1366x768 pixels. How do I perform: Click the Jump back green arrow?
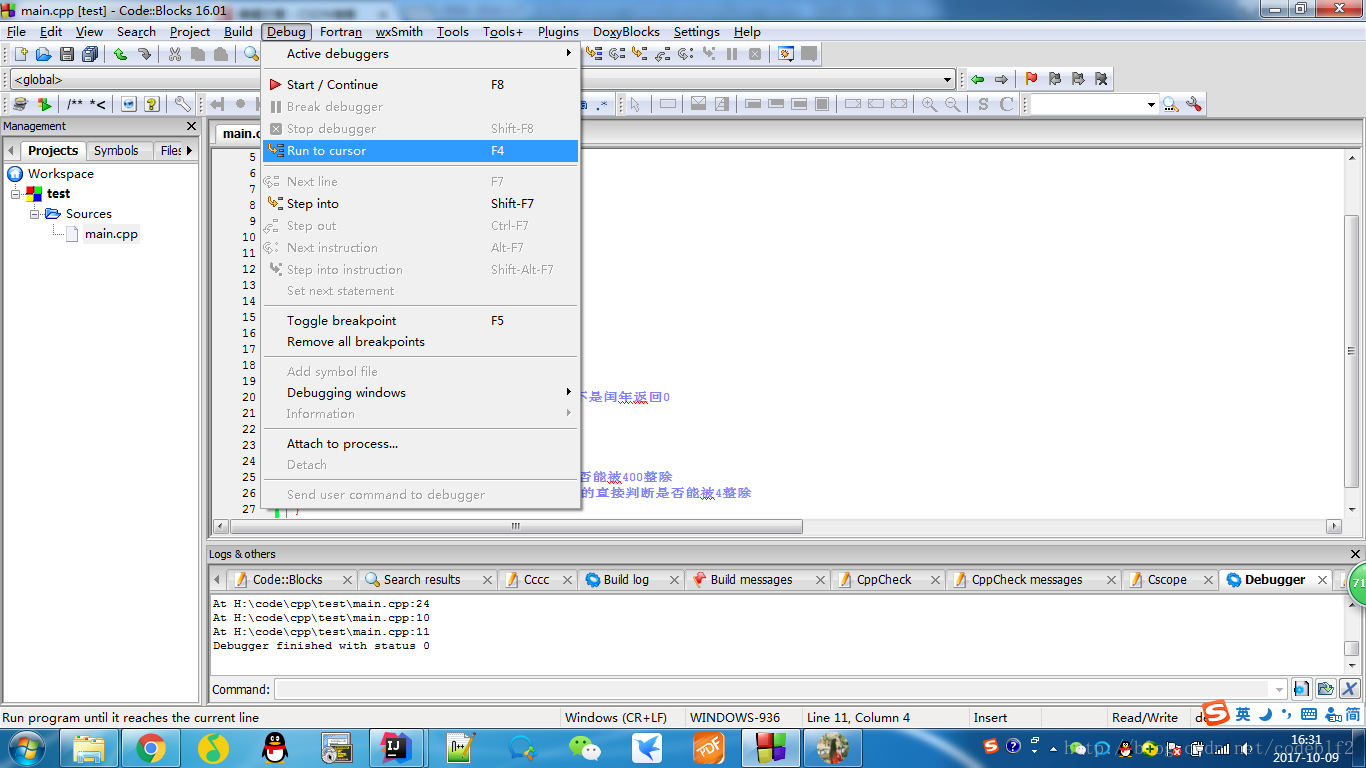tap(977, 79)
